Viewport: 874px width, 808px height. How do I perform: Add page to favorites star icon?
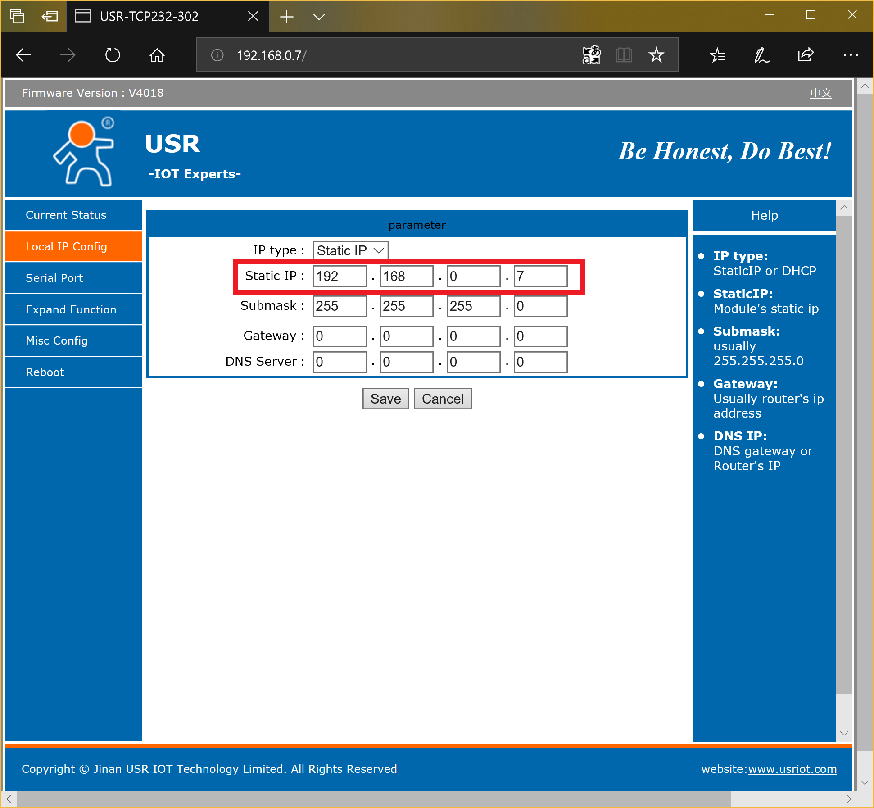656,55
